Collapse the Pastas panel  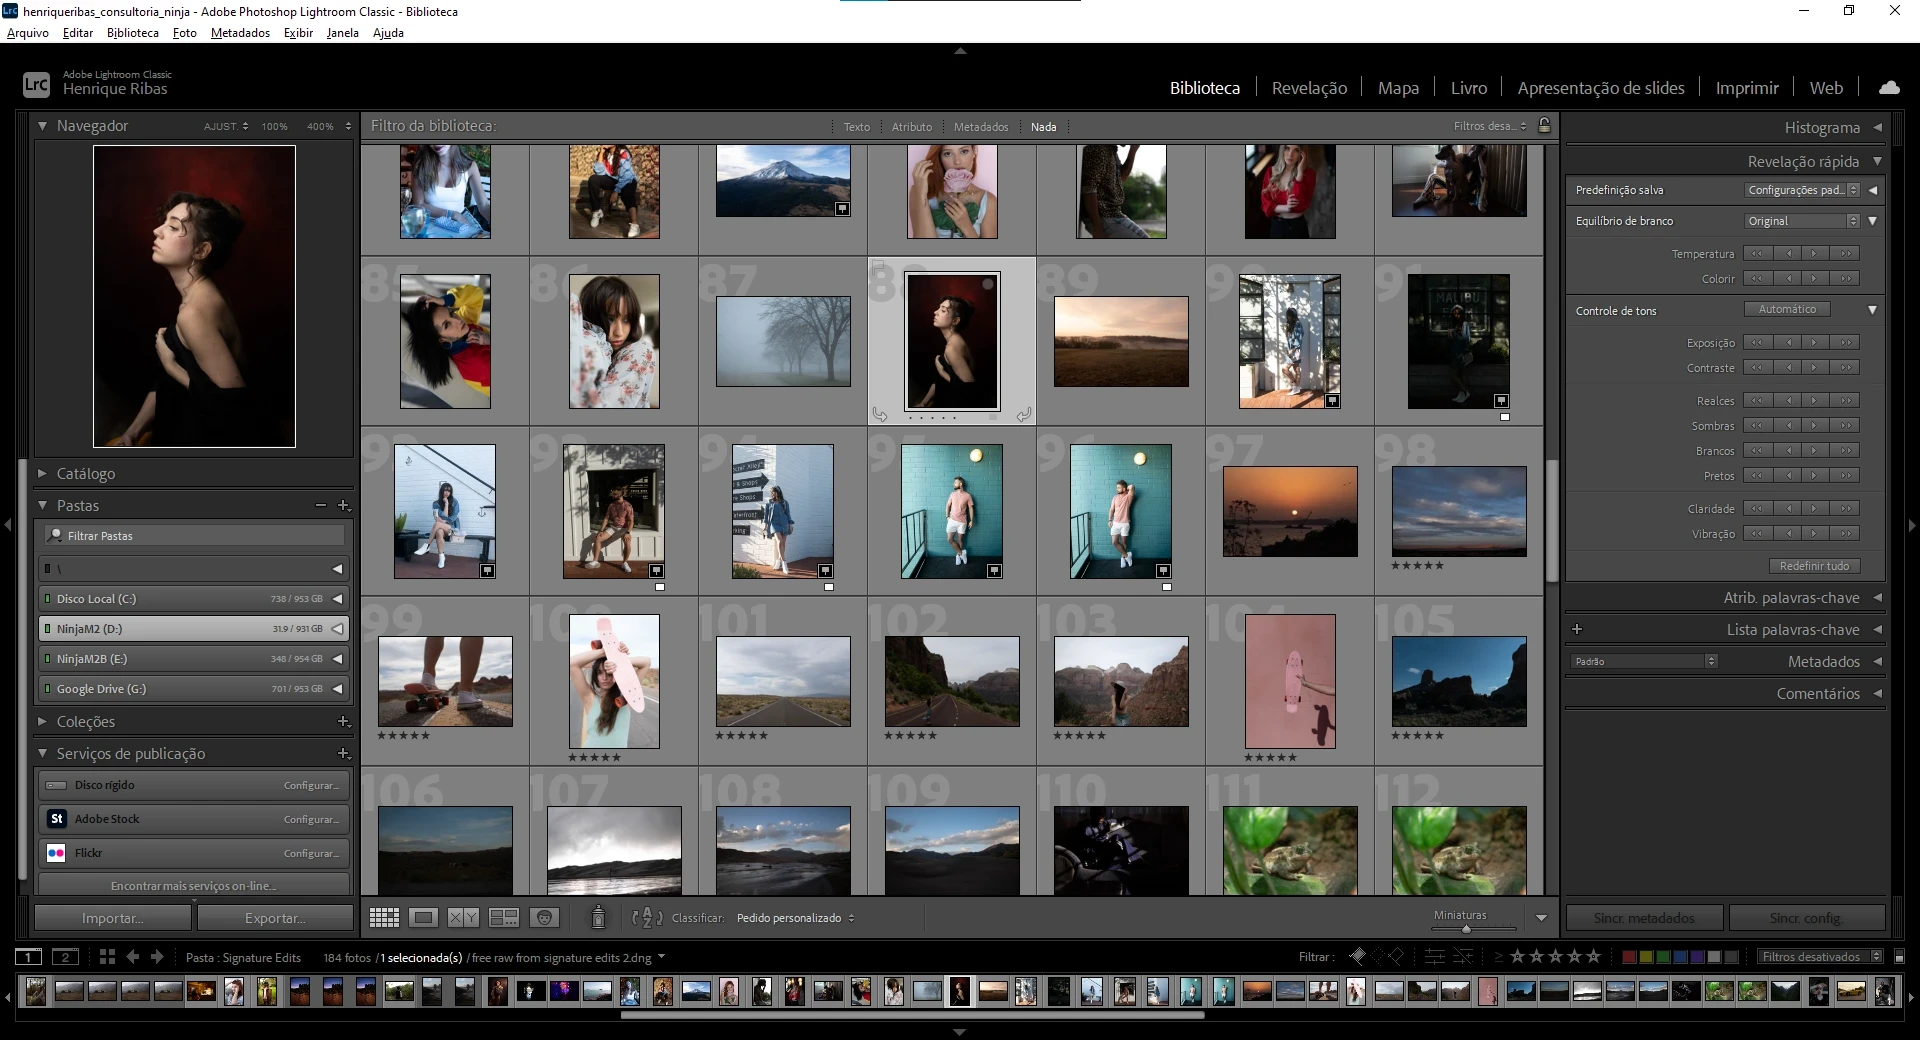[42, 505]
